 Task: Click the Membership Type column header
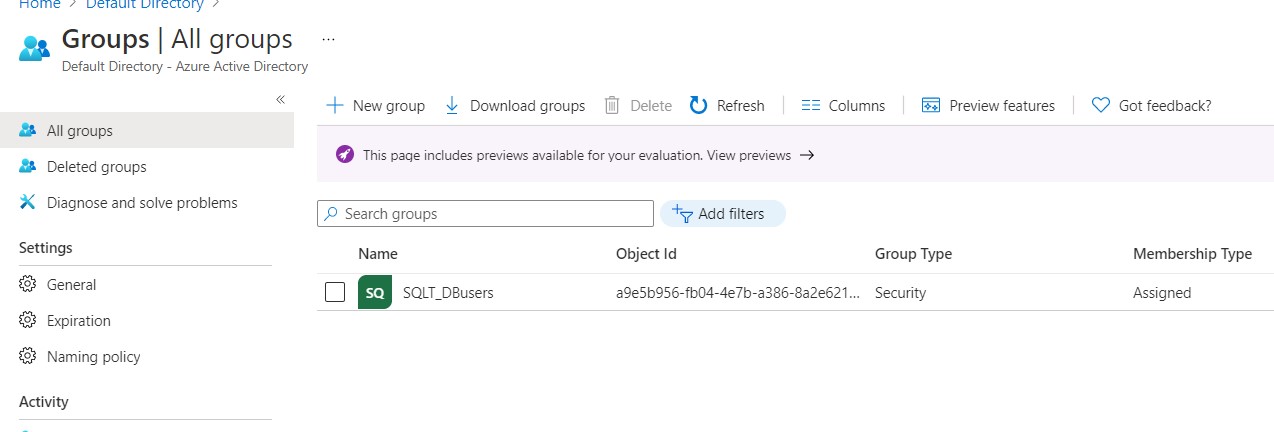point(1192,254)
